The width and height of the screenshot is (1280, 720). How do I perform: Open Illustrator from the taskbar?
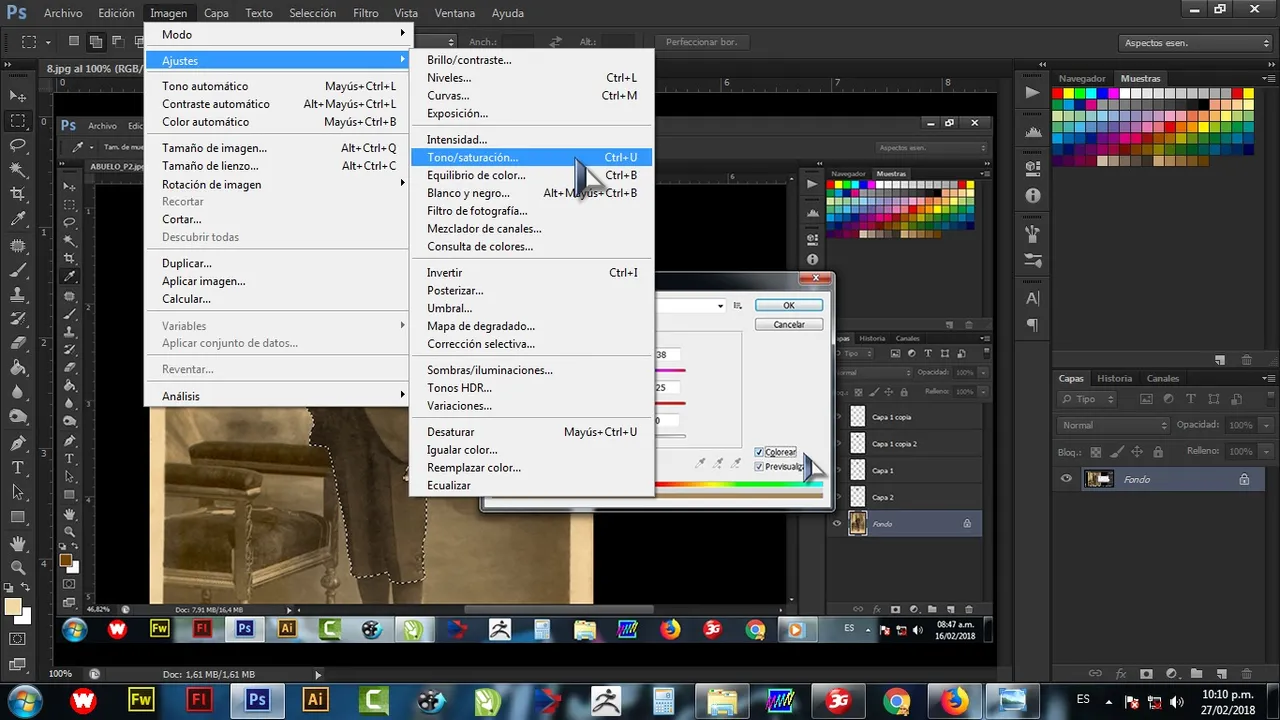tap(315, 700)
